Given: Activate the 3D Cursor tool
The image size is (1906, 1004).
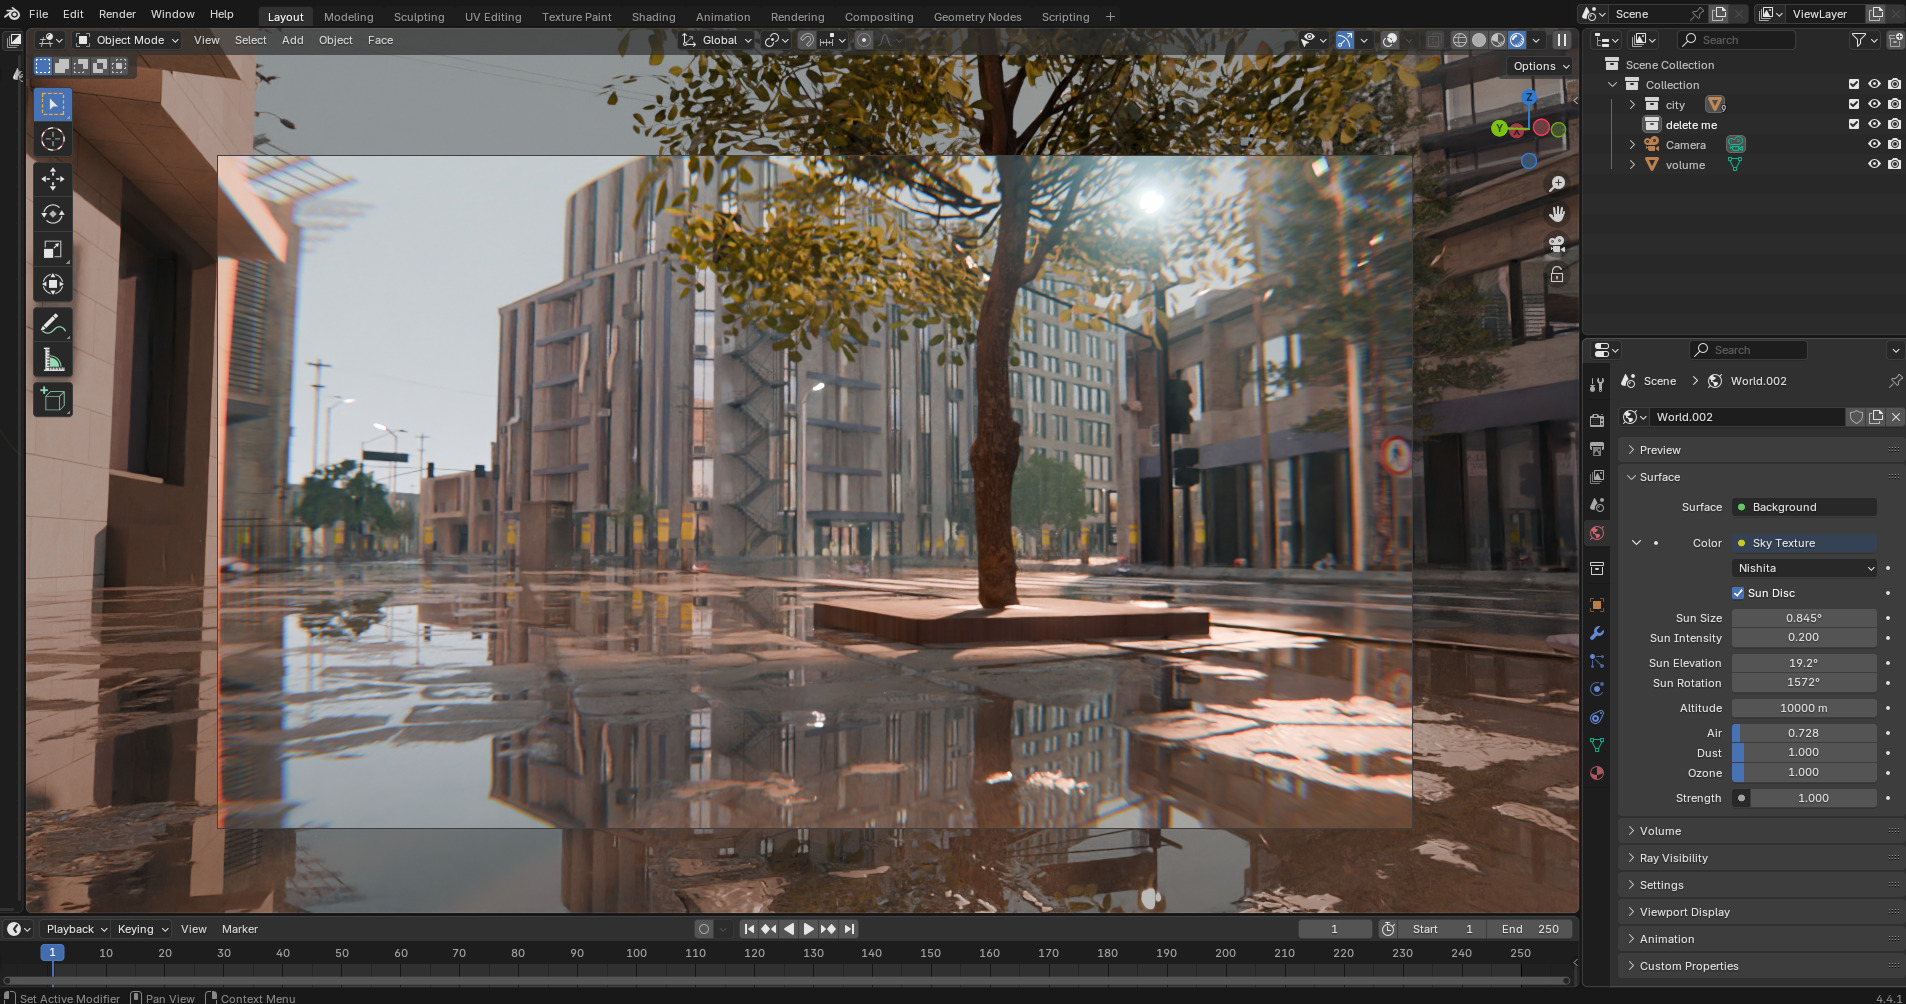Looking at the screenshot, I should point(53,139).
